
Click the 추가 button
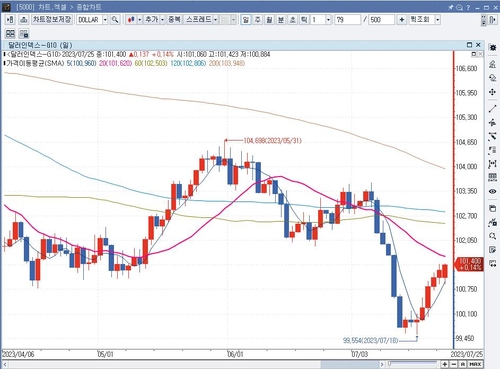click(x=152, y=20)
